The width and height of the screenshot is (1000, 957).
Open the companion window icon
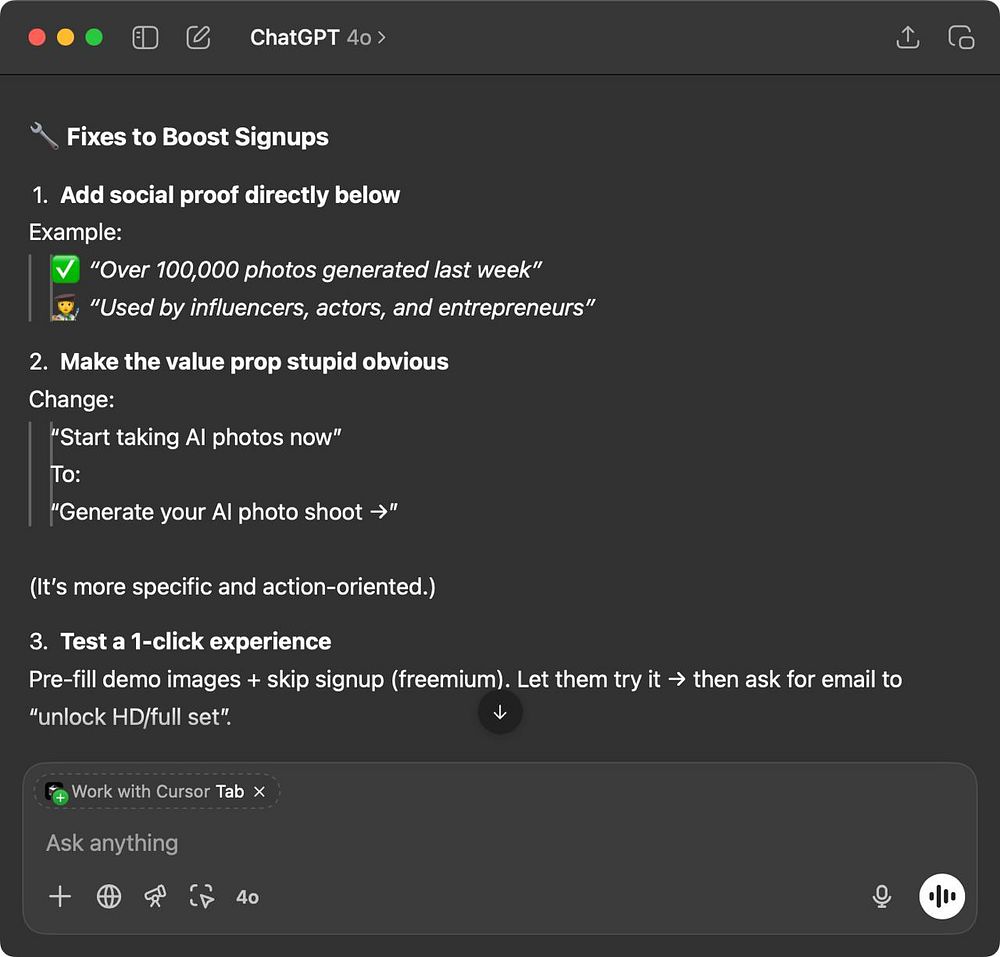(961, 38)
